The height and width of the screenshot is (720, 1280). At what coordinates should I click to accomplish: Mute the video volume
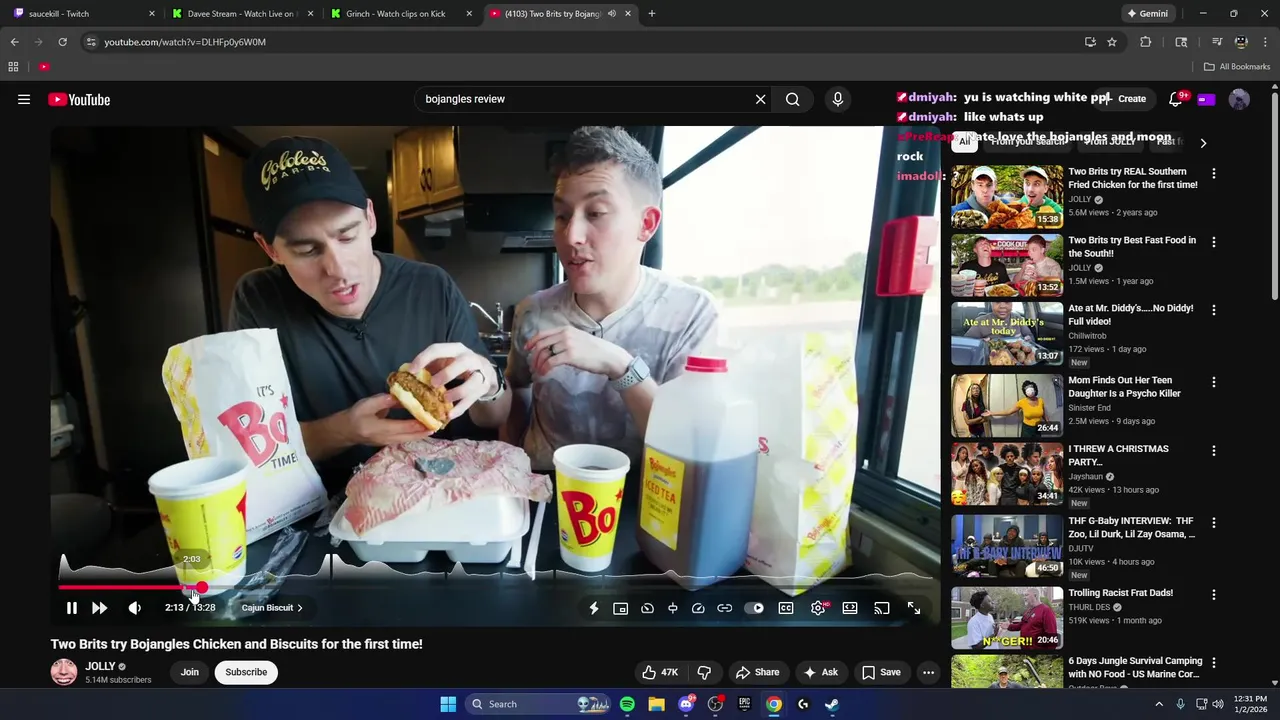click(135, 608)
